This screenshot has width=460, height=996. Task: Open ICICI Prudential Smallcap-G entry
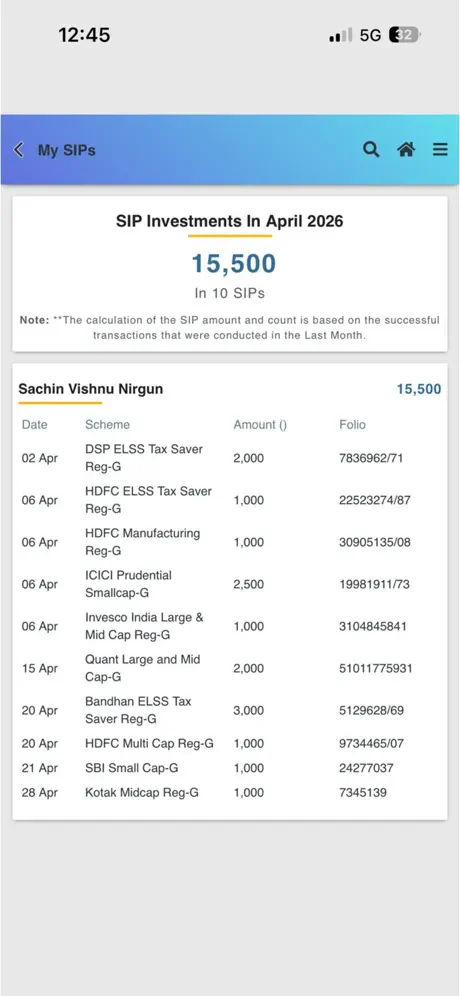(229, 584)
